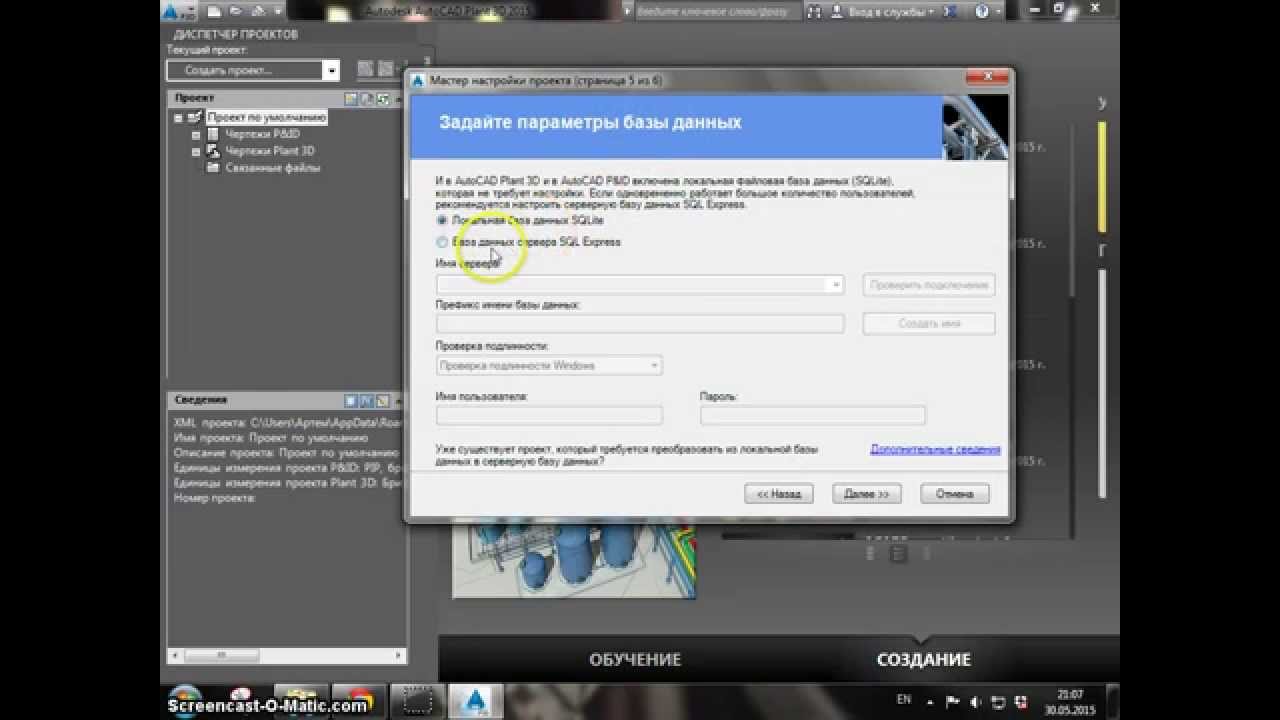
Task: Click the second icon in the Проект panel header
Action: [367, 98]
